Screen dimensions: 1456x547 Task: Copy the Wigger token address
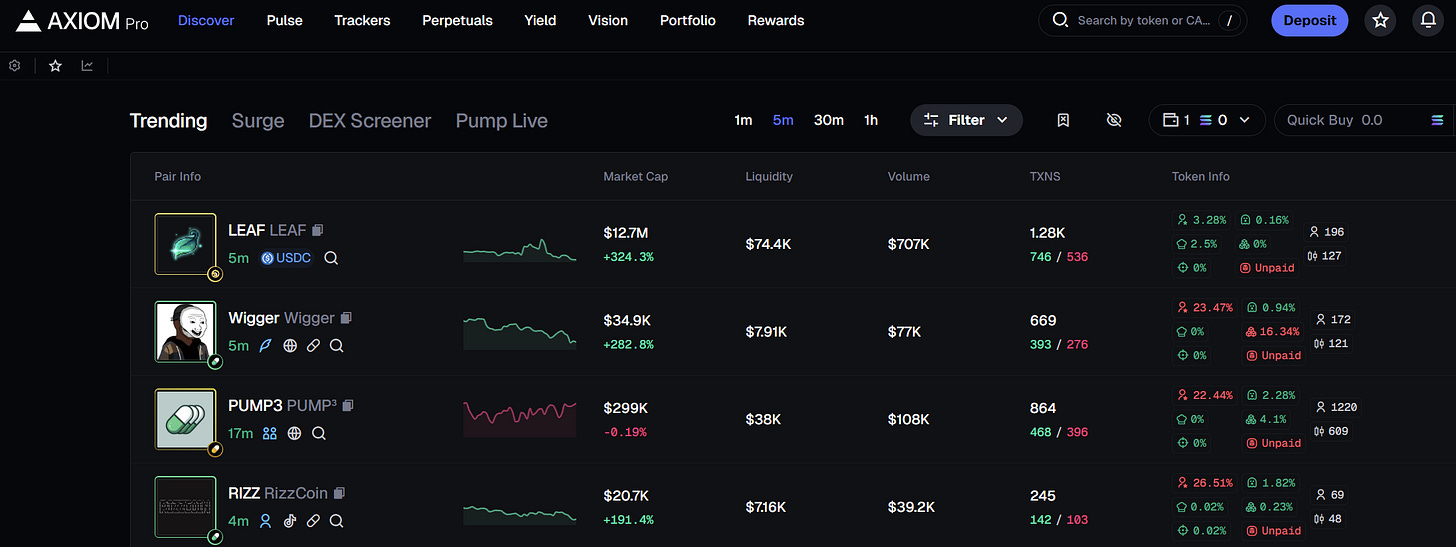[x=346, y=318]
